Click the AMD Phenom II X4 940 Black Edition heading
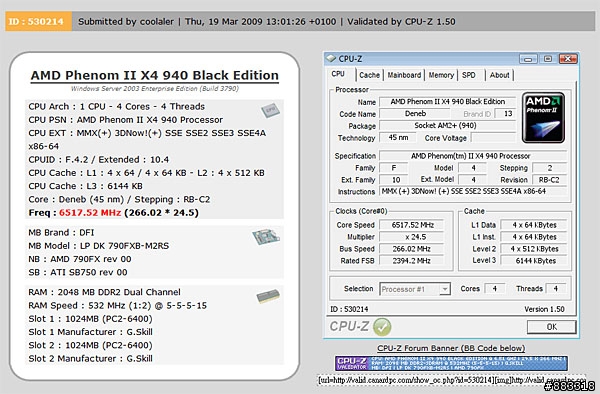This screenshot has height=394, width=600. click(155, 75)
